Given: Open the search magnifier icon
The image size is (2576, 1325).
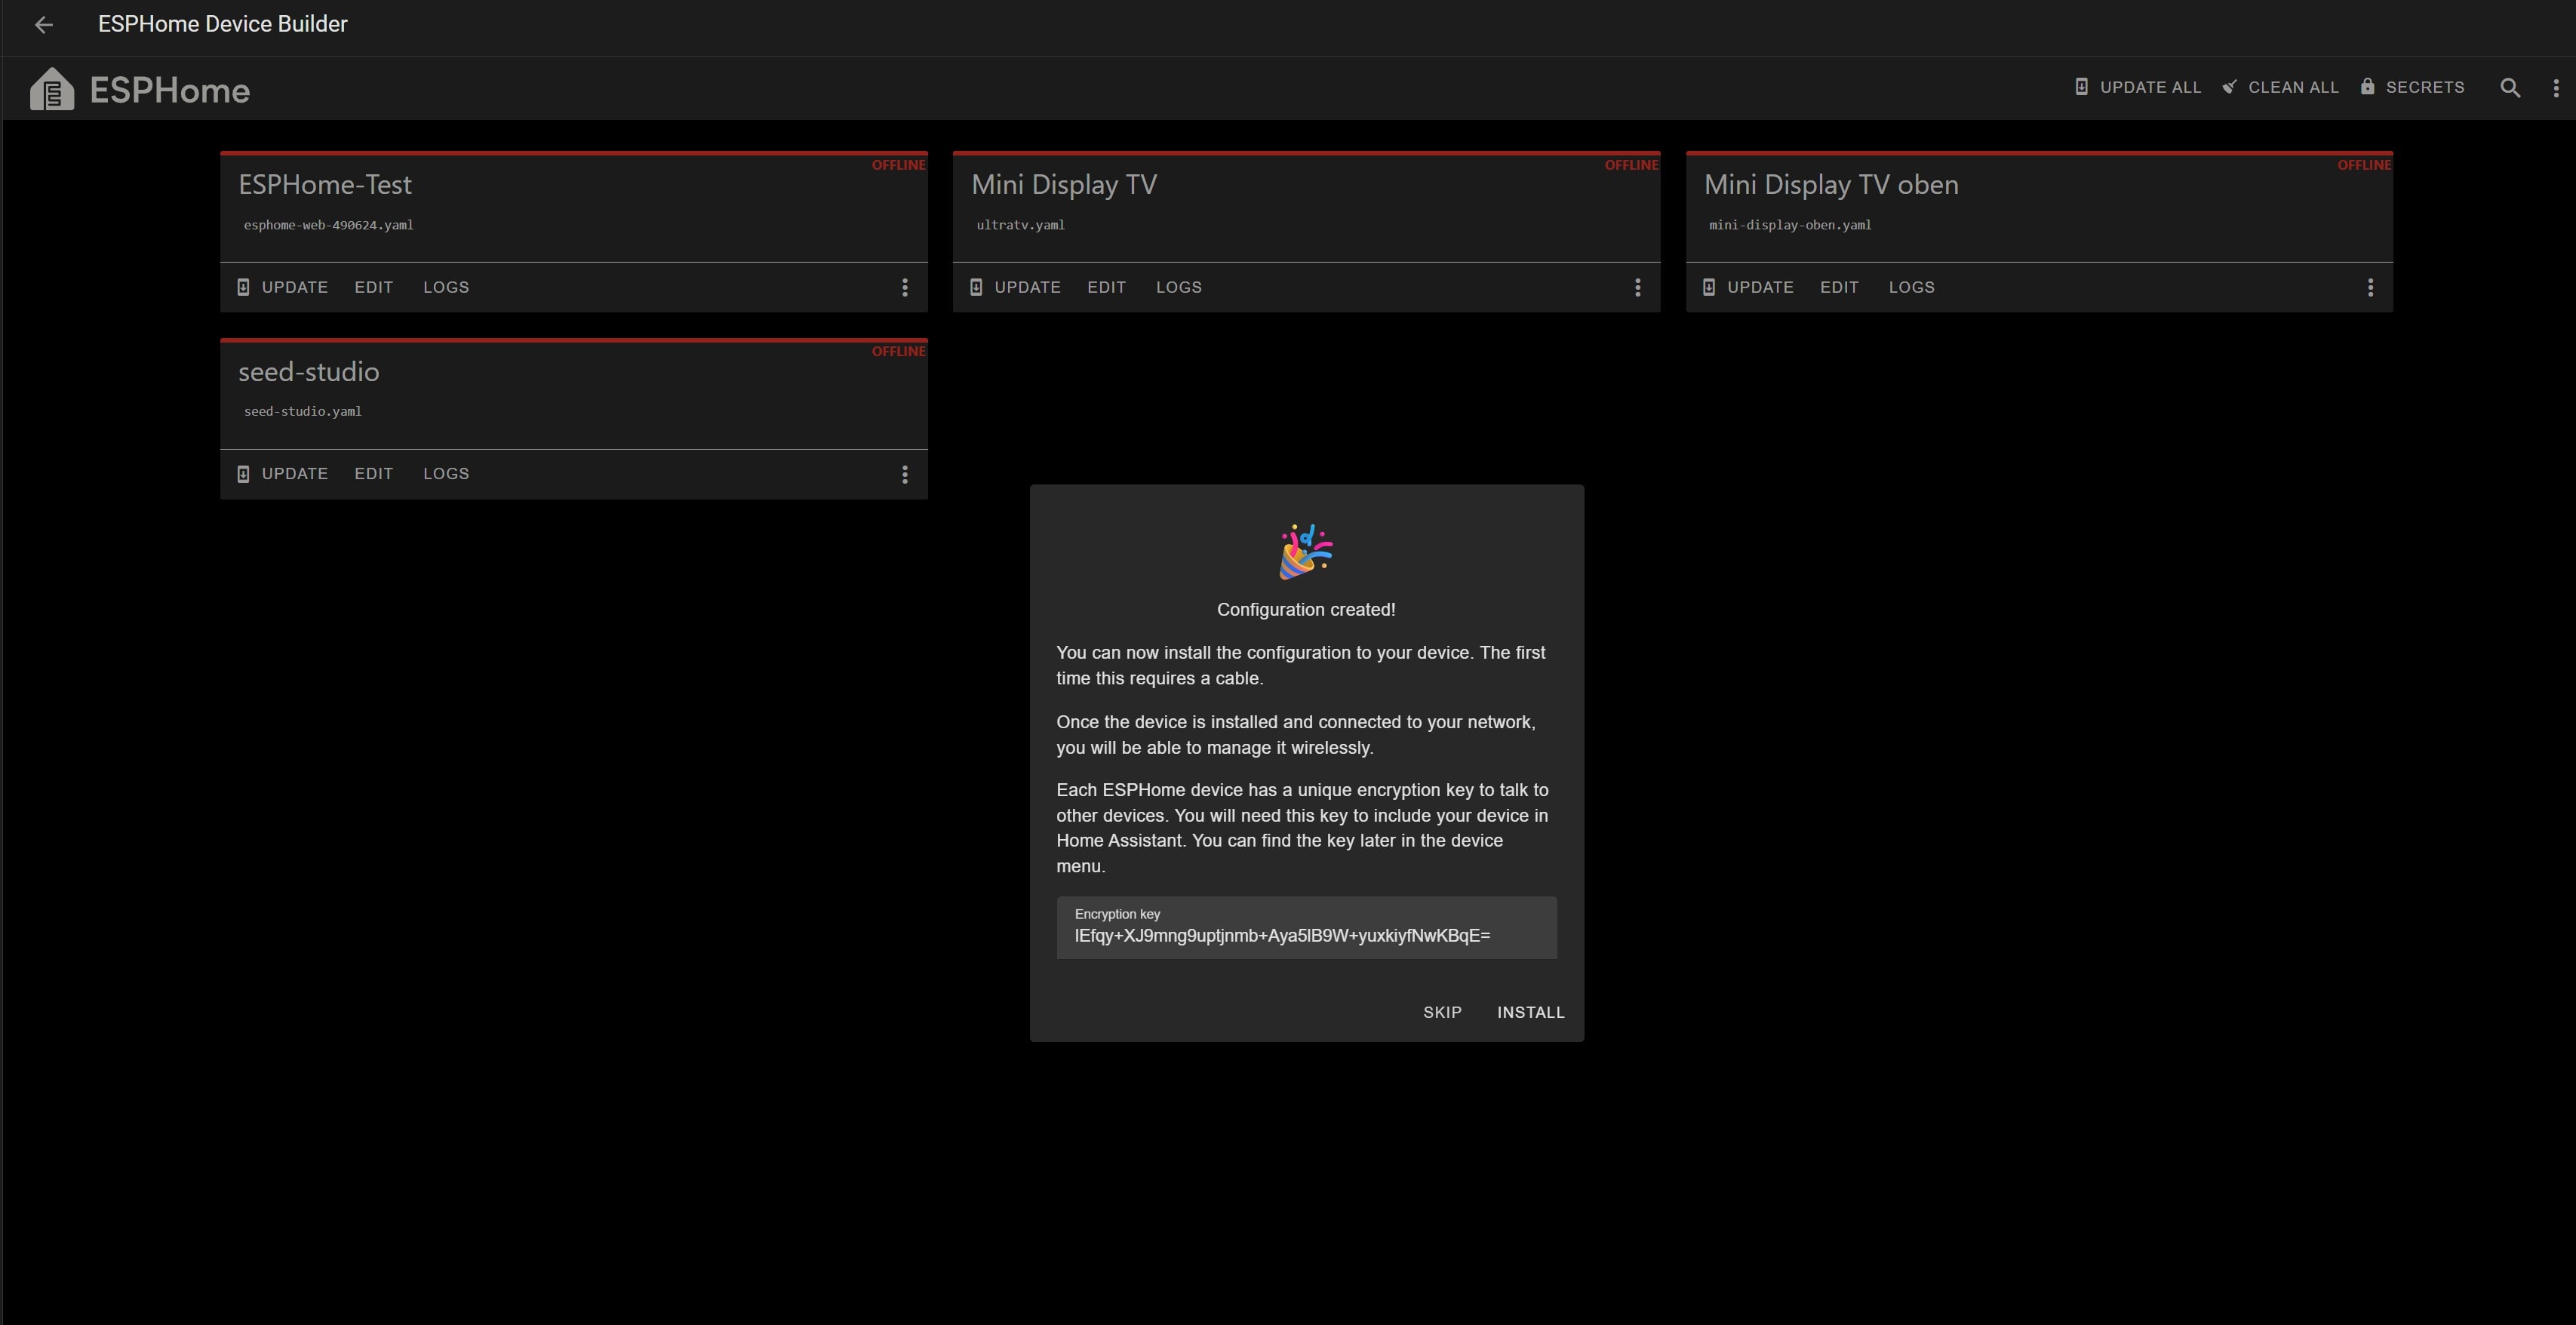Looking at the screenshot, I should click(2509, 88).
